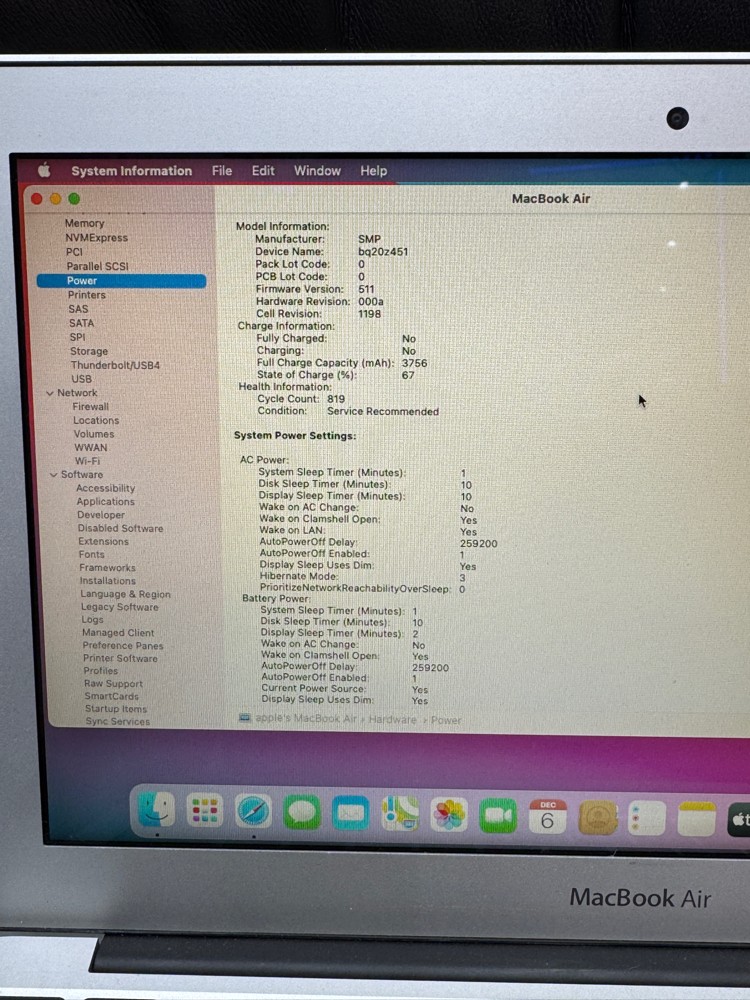
Task: Select Fonts under Software
Action: (x=91, y=554)
